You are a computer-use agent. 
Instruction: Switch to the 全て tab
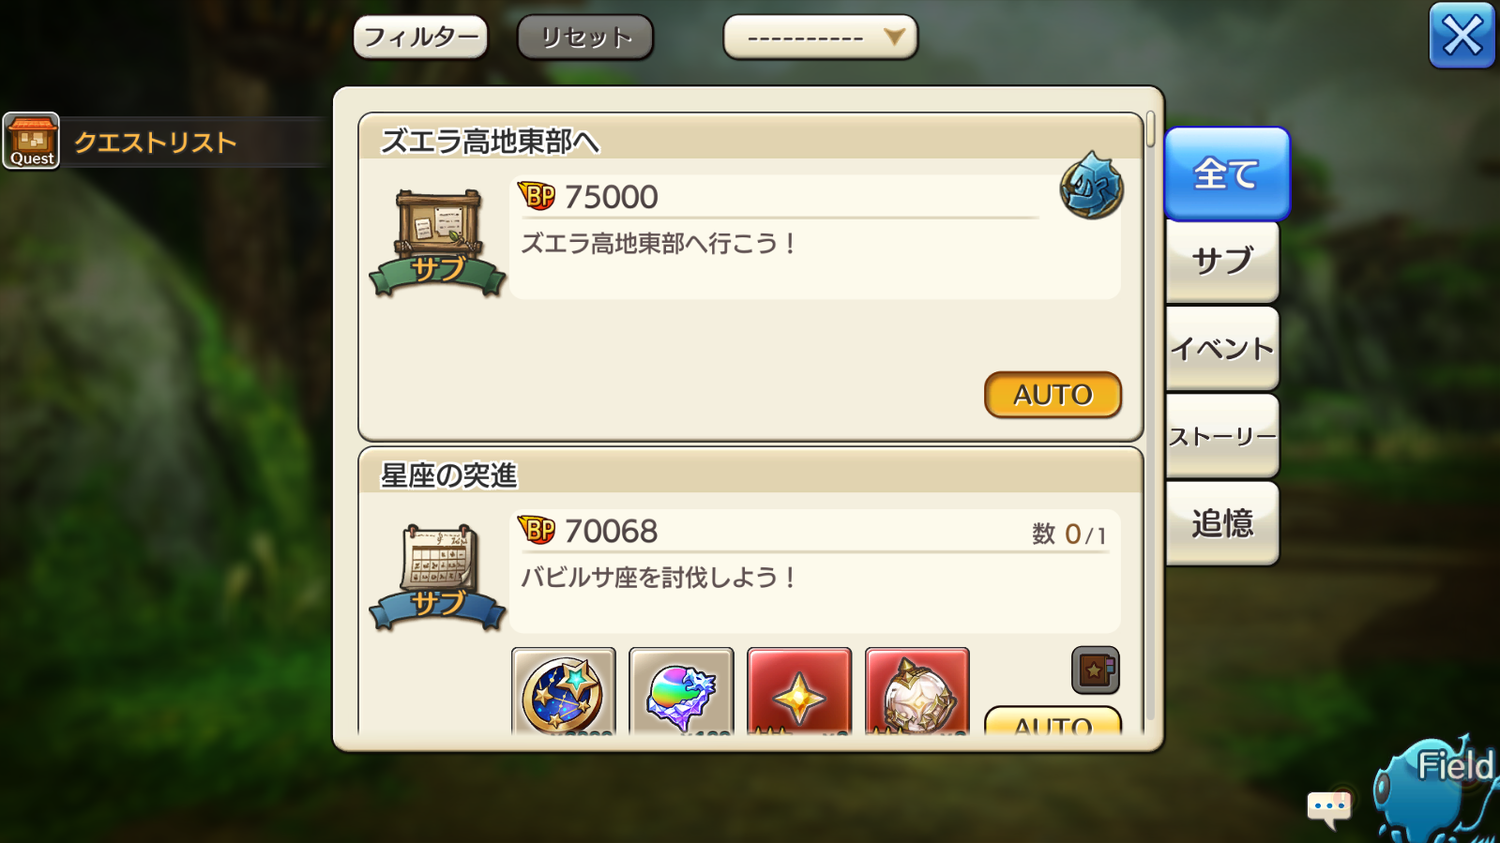pyautogui.click(x=1226, y=174)
